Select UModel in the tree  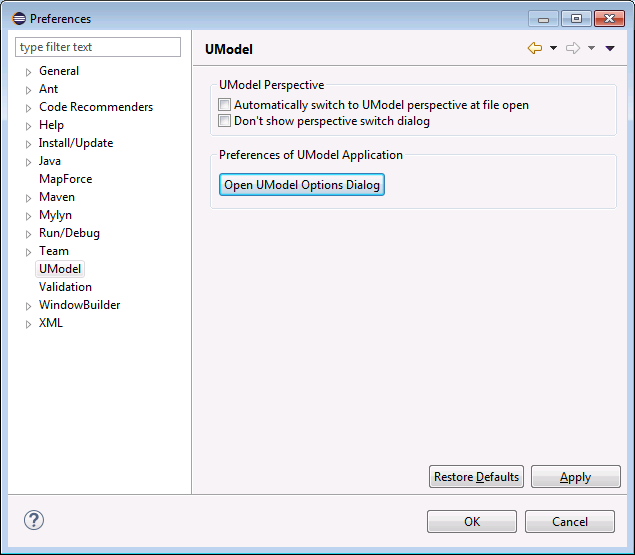click(x=60, y=269)
